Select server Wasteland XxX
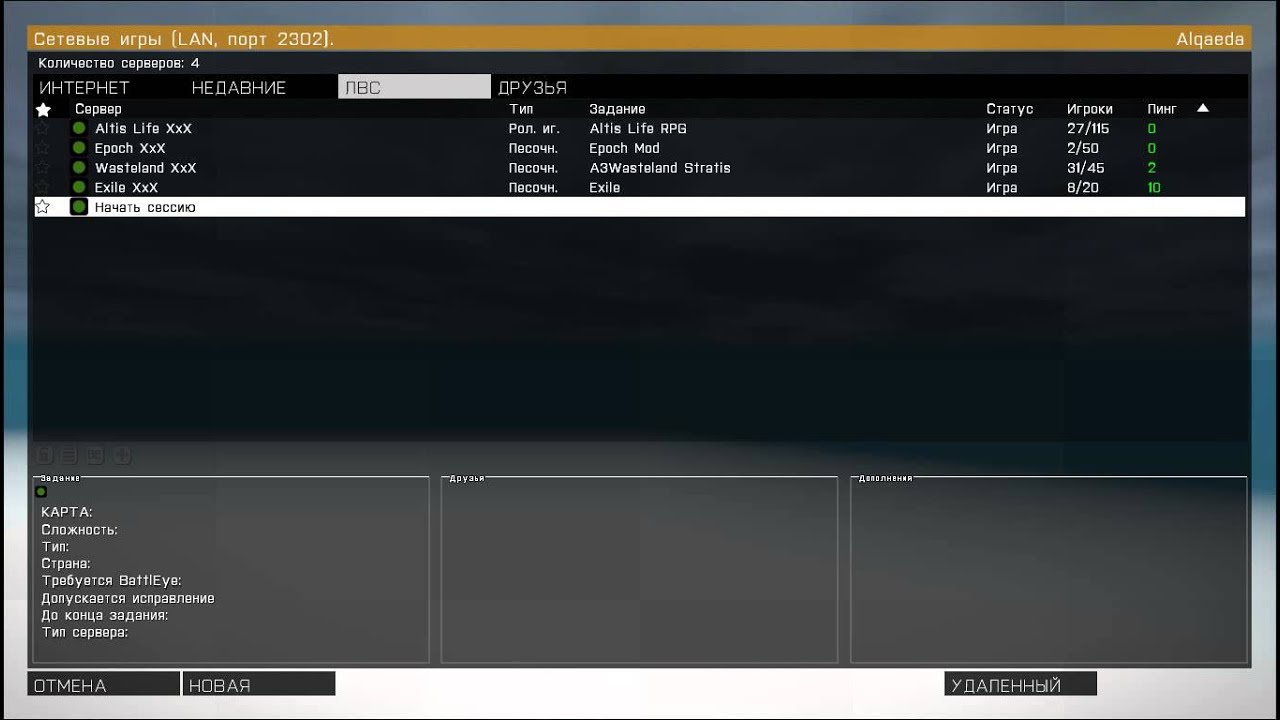Image resolution: width=1280 pixels, height=720 pixels. click(640, 168)
